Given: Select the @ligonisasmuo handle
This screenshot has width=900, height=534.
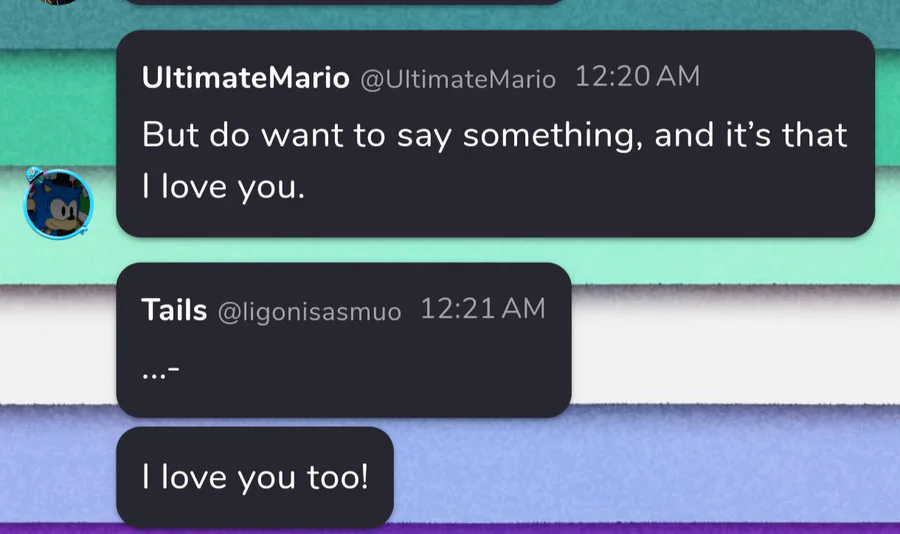Looking at the screenshot, I should (x=309, y=312).
